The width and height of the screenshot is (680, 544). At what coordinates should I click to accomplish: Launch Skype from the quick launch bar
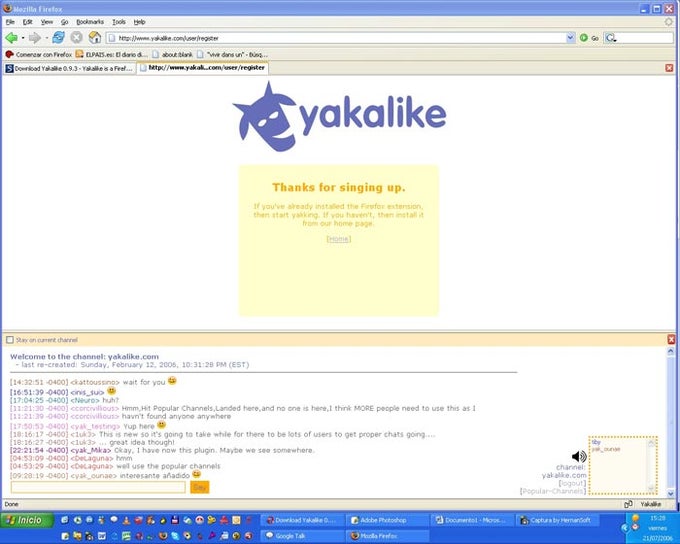click(x=175, y=536)
